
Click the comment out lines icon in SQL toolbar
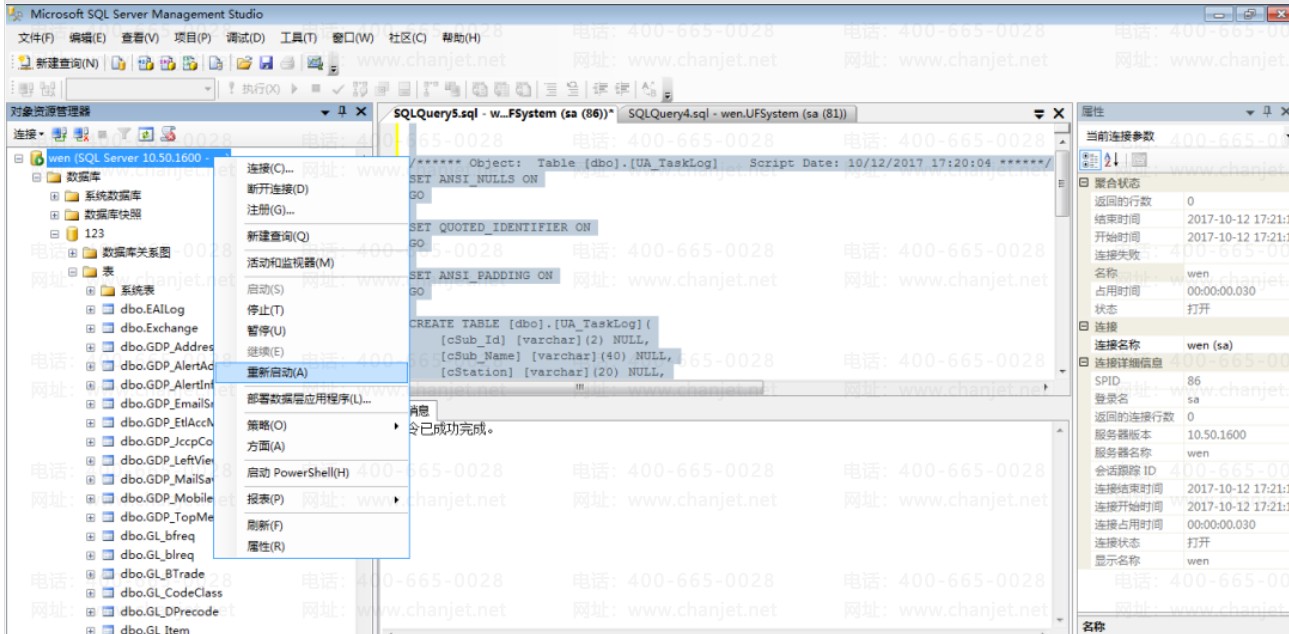click(549, 89)
